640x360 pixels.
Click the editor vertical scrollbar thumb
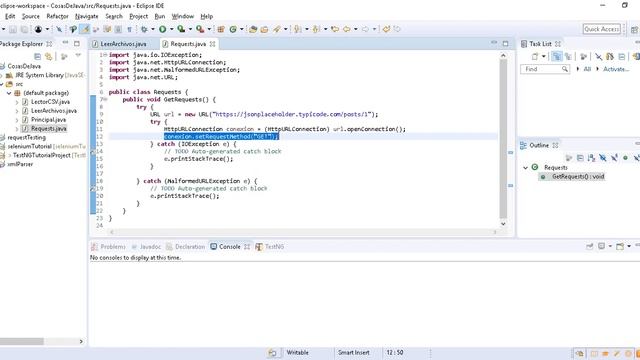tap(503, 139)
